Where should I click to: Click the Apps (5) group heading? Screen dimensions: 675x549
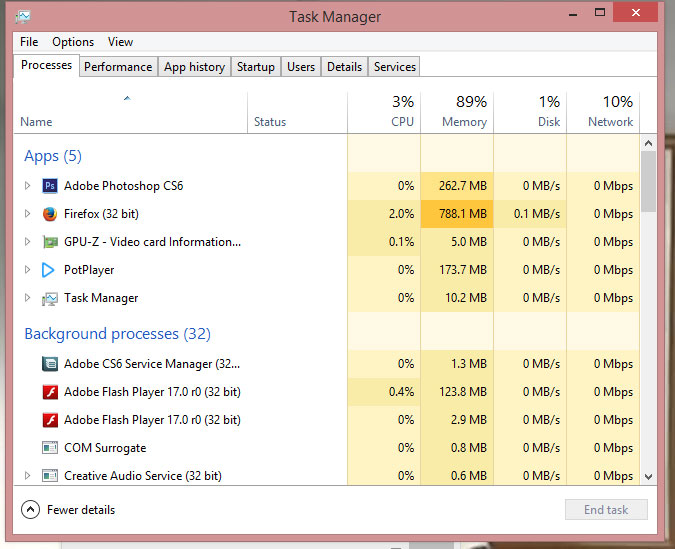pos(53,156)
